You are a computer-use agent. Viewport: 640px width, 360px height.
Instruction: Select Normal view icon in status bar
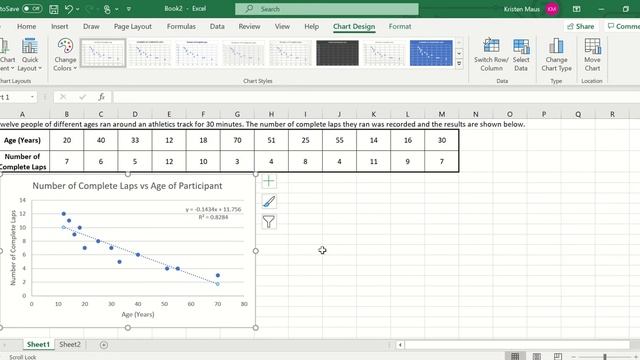point(515,356)
